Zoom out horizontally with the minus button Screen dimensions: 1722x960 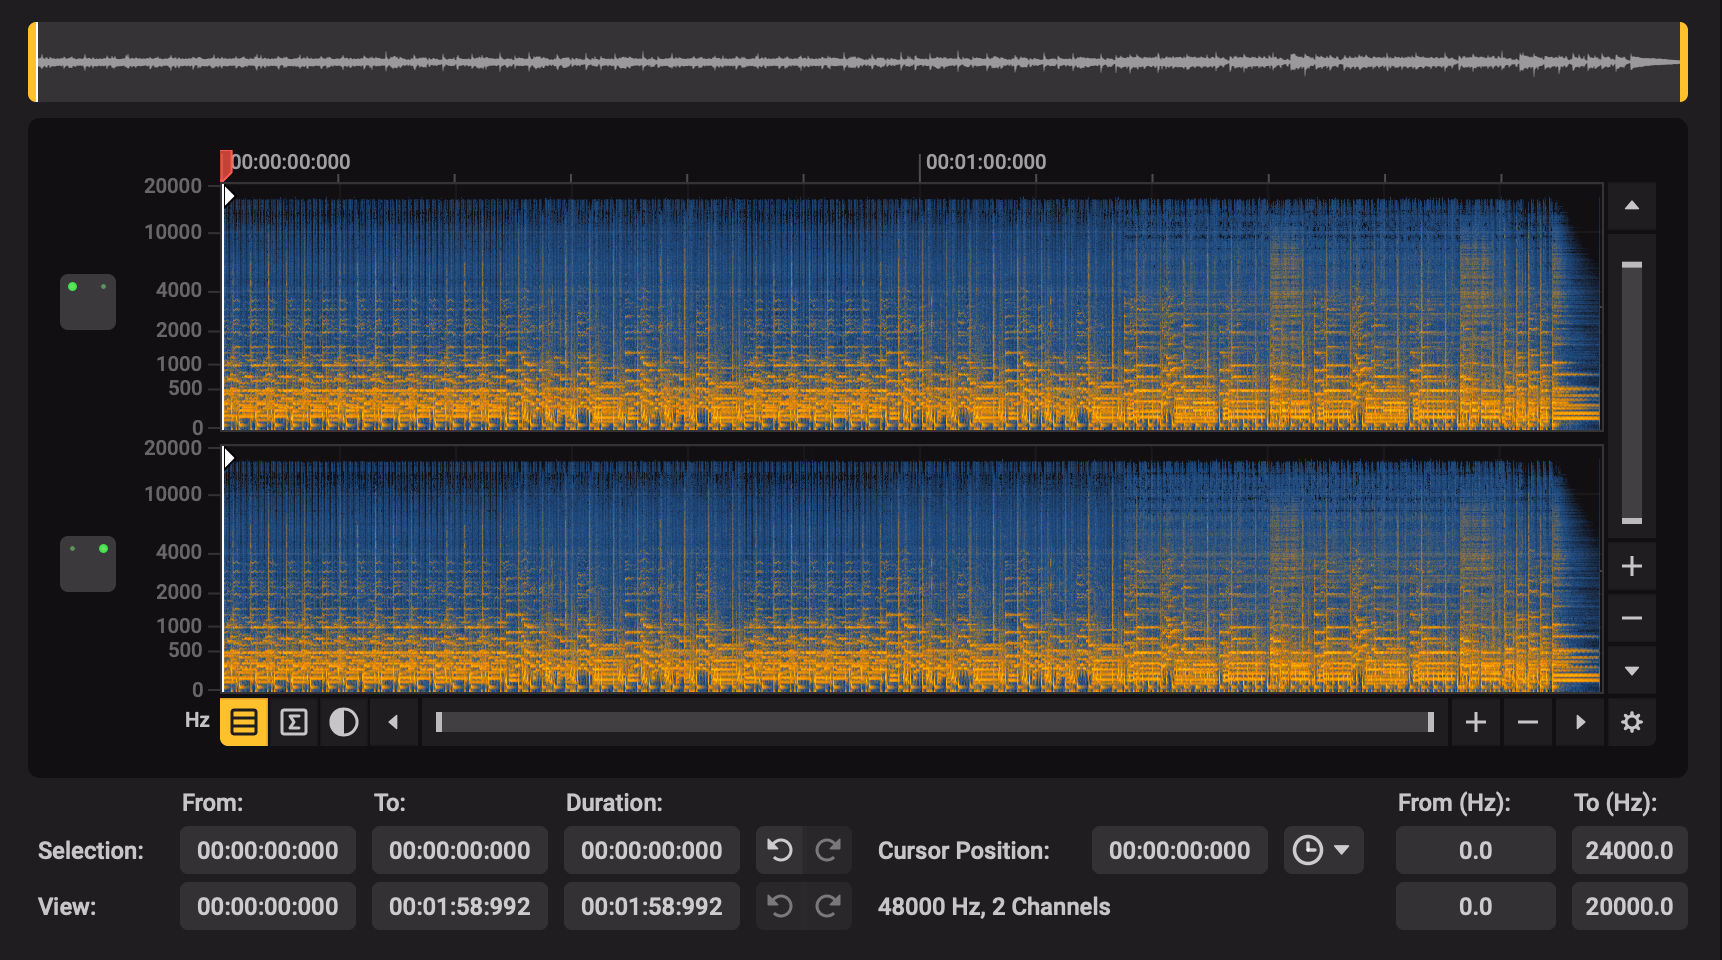point(1528,722)
